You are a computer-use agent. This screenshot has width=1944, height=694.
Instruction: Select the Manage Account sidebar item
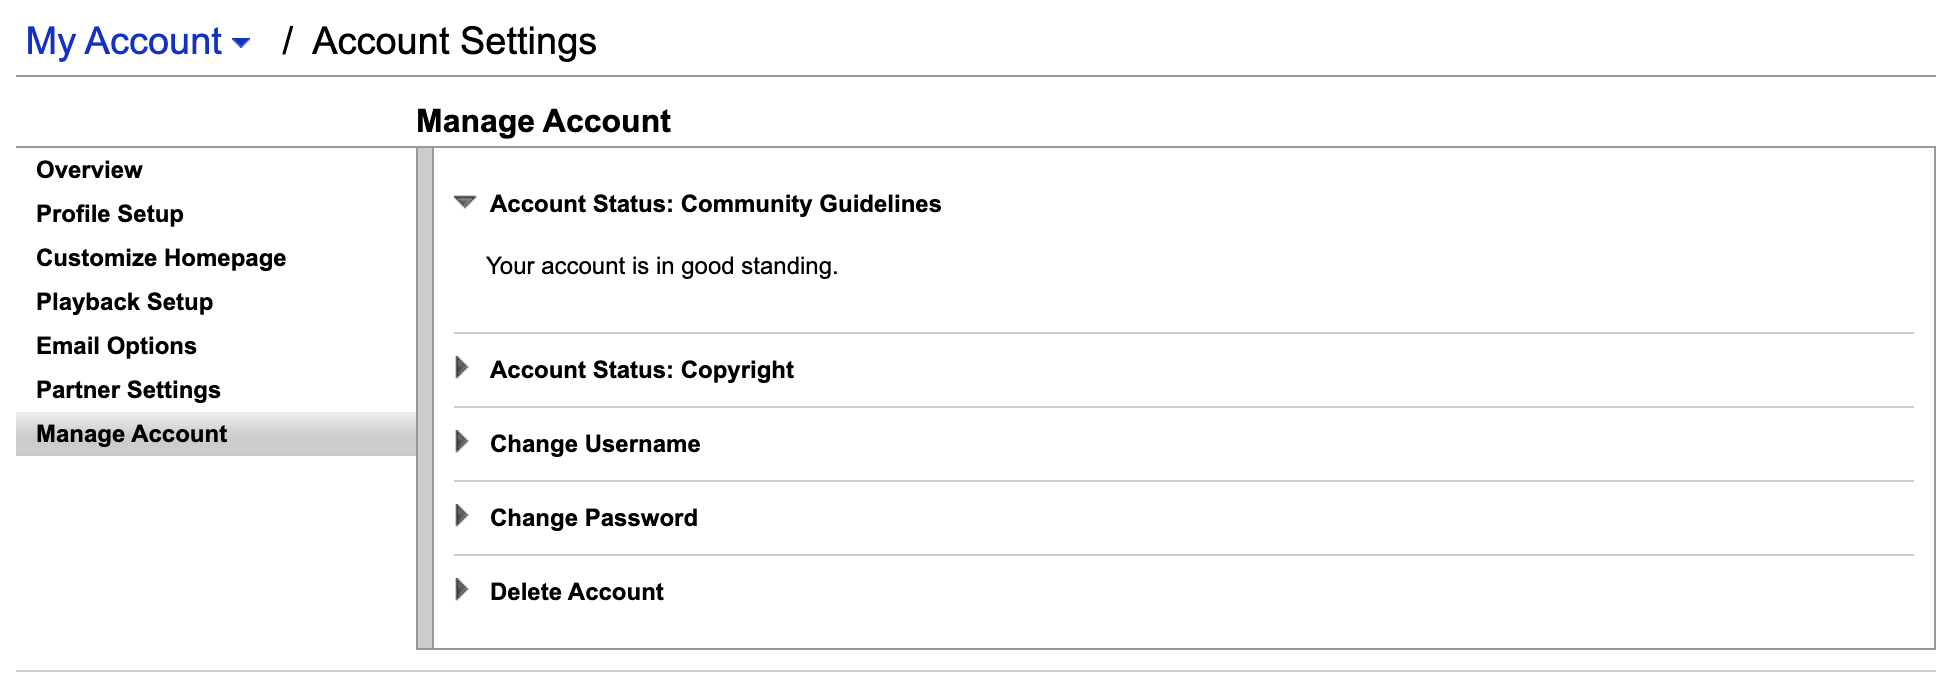[x=131, y=434]
